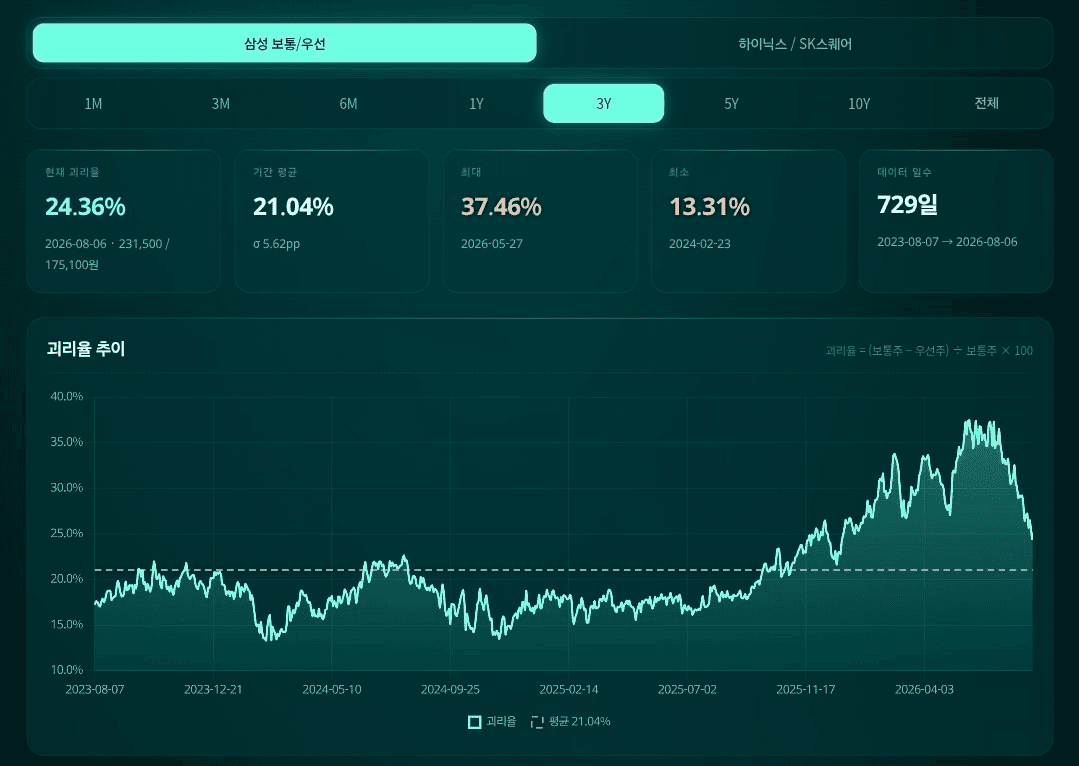The height and width of the screenshot is (766, 1079).
Task: Click the 25.0% y-axis label
Action: 67,533
